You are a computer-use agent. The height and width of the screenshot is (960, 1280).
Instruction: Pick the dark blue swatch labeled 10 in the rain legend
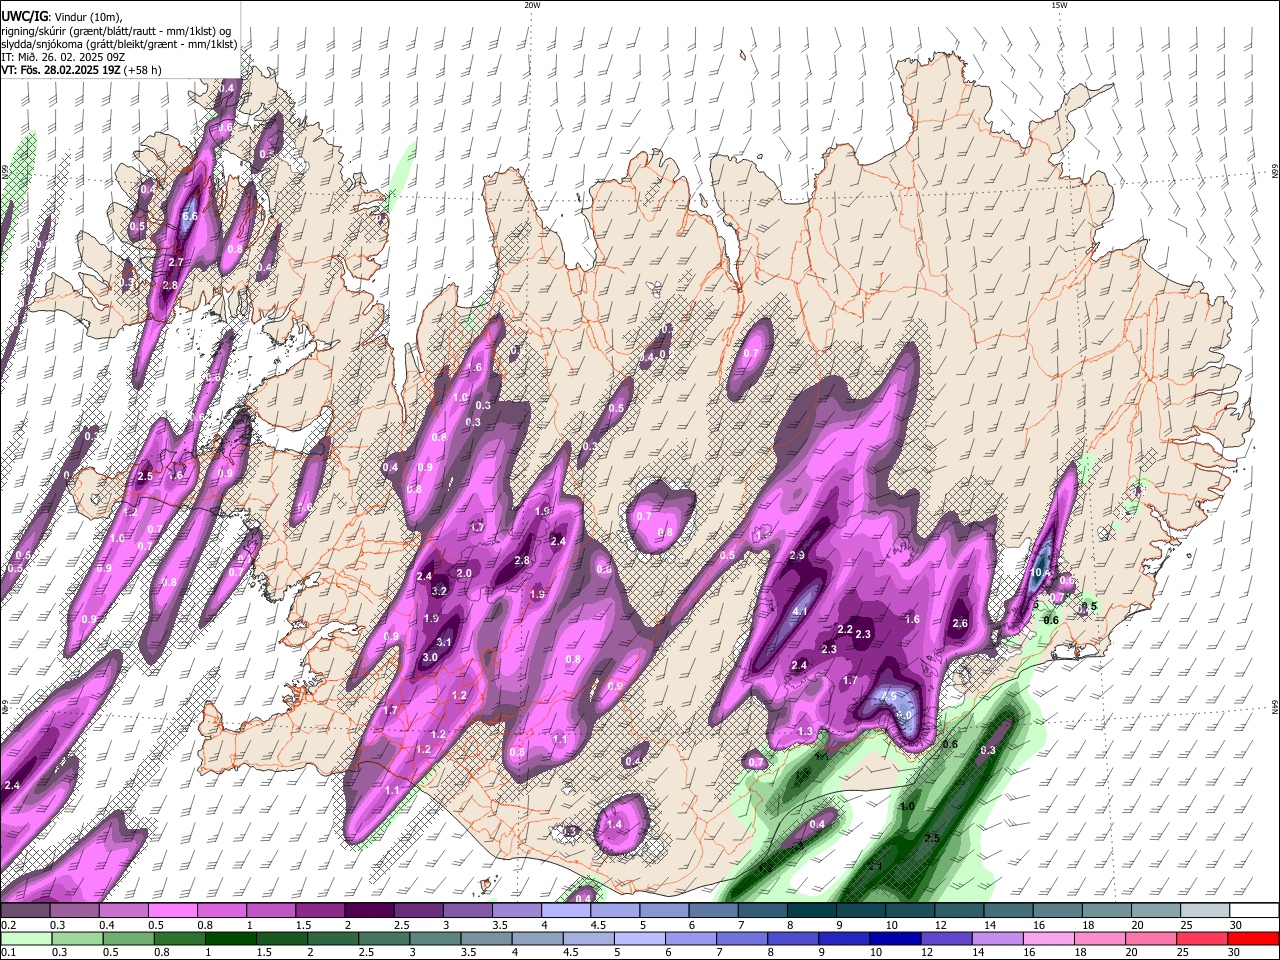coord(893,938)
